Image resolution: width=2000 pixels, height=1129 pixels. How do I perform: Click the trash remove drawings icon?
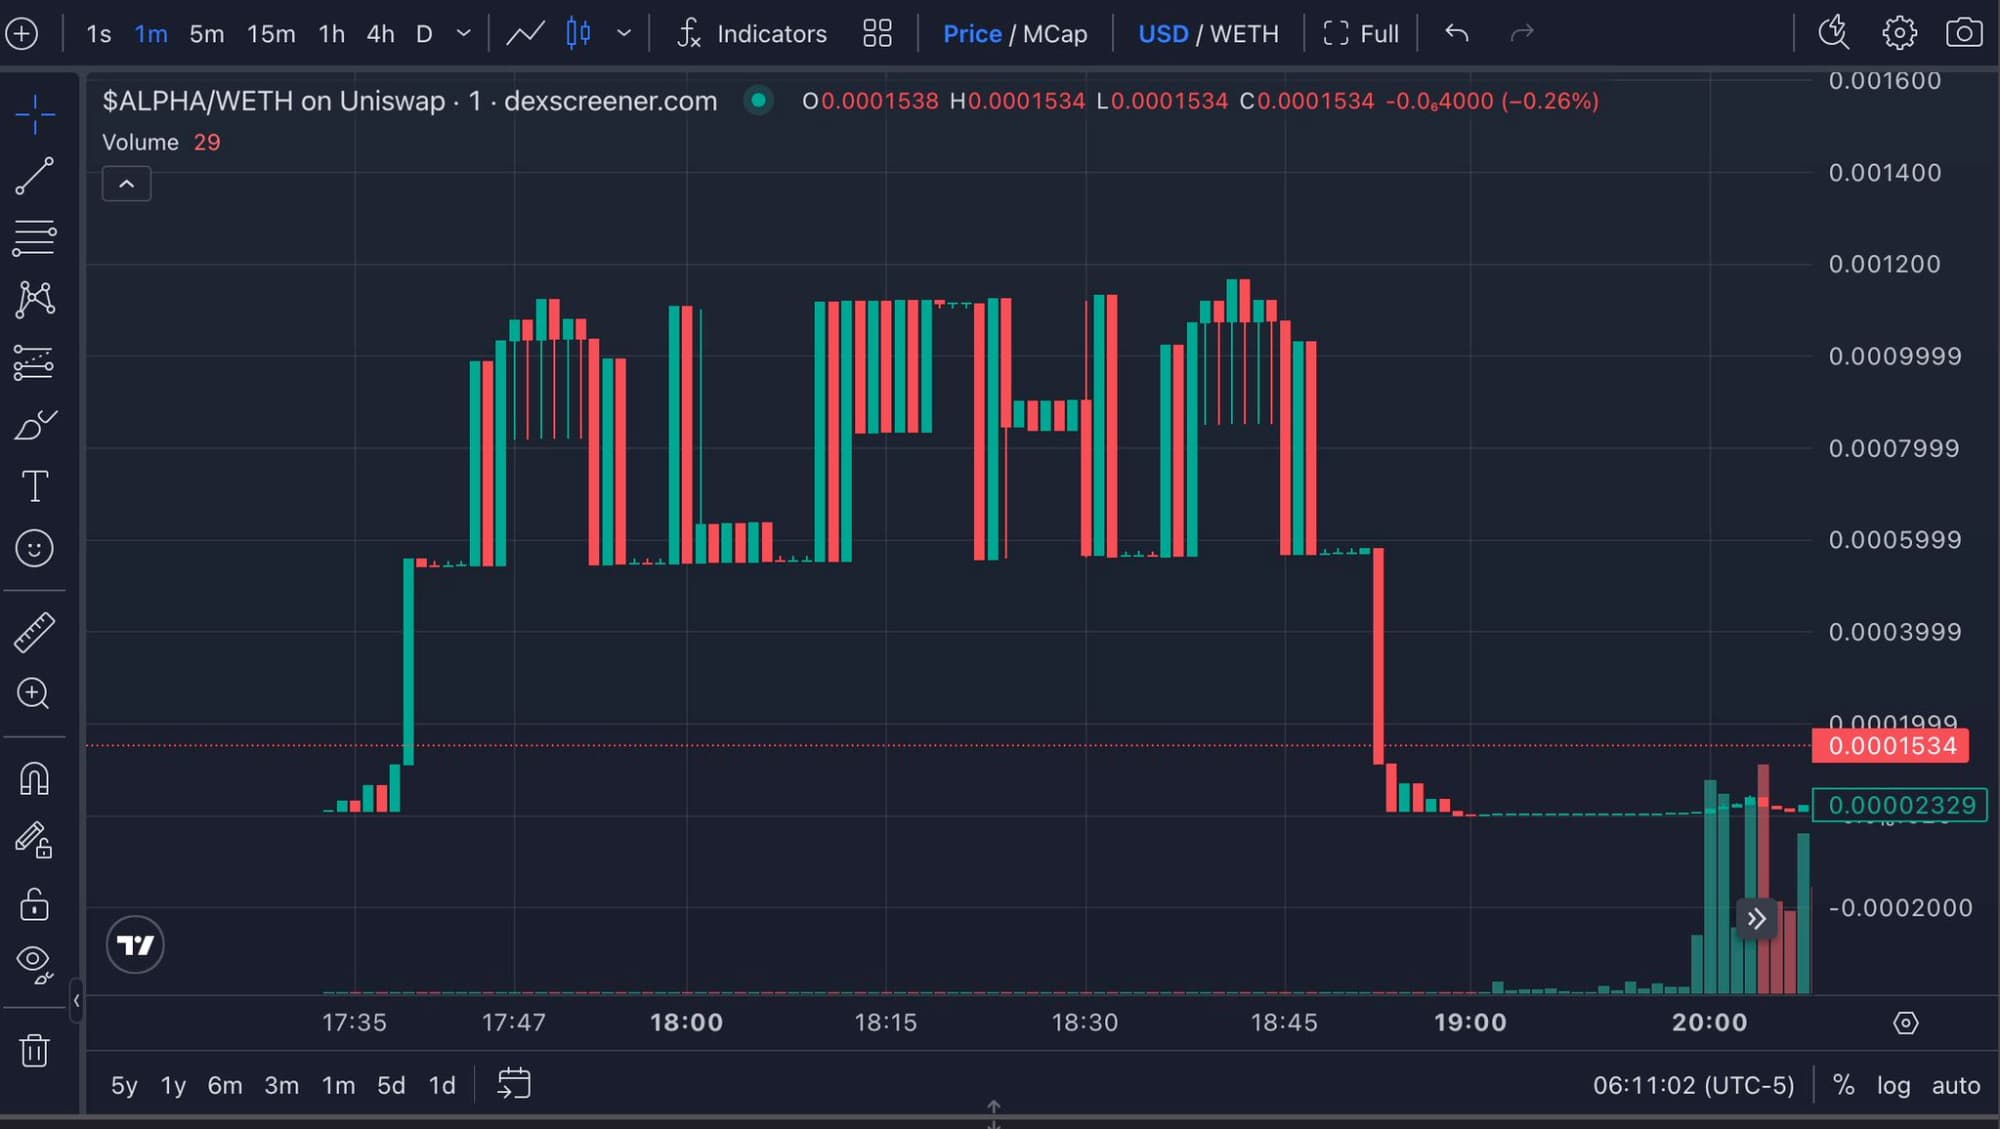(34, 1050)
